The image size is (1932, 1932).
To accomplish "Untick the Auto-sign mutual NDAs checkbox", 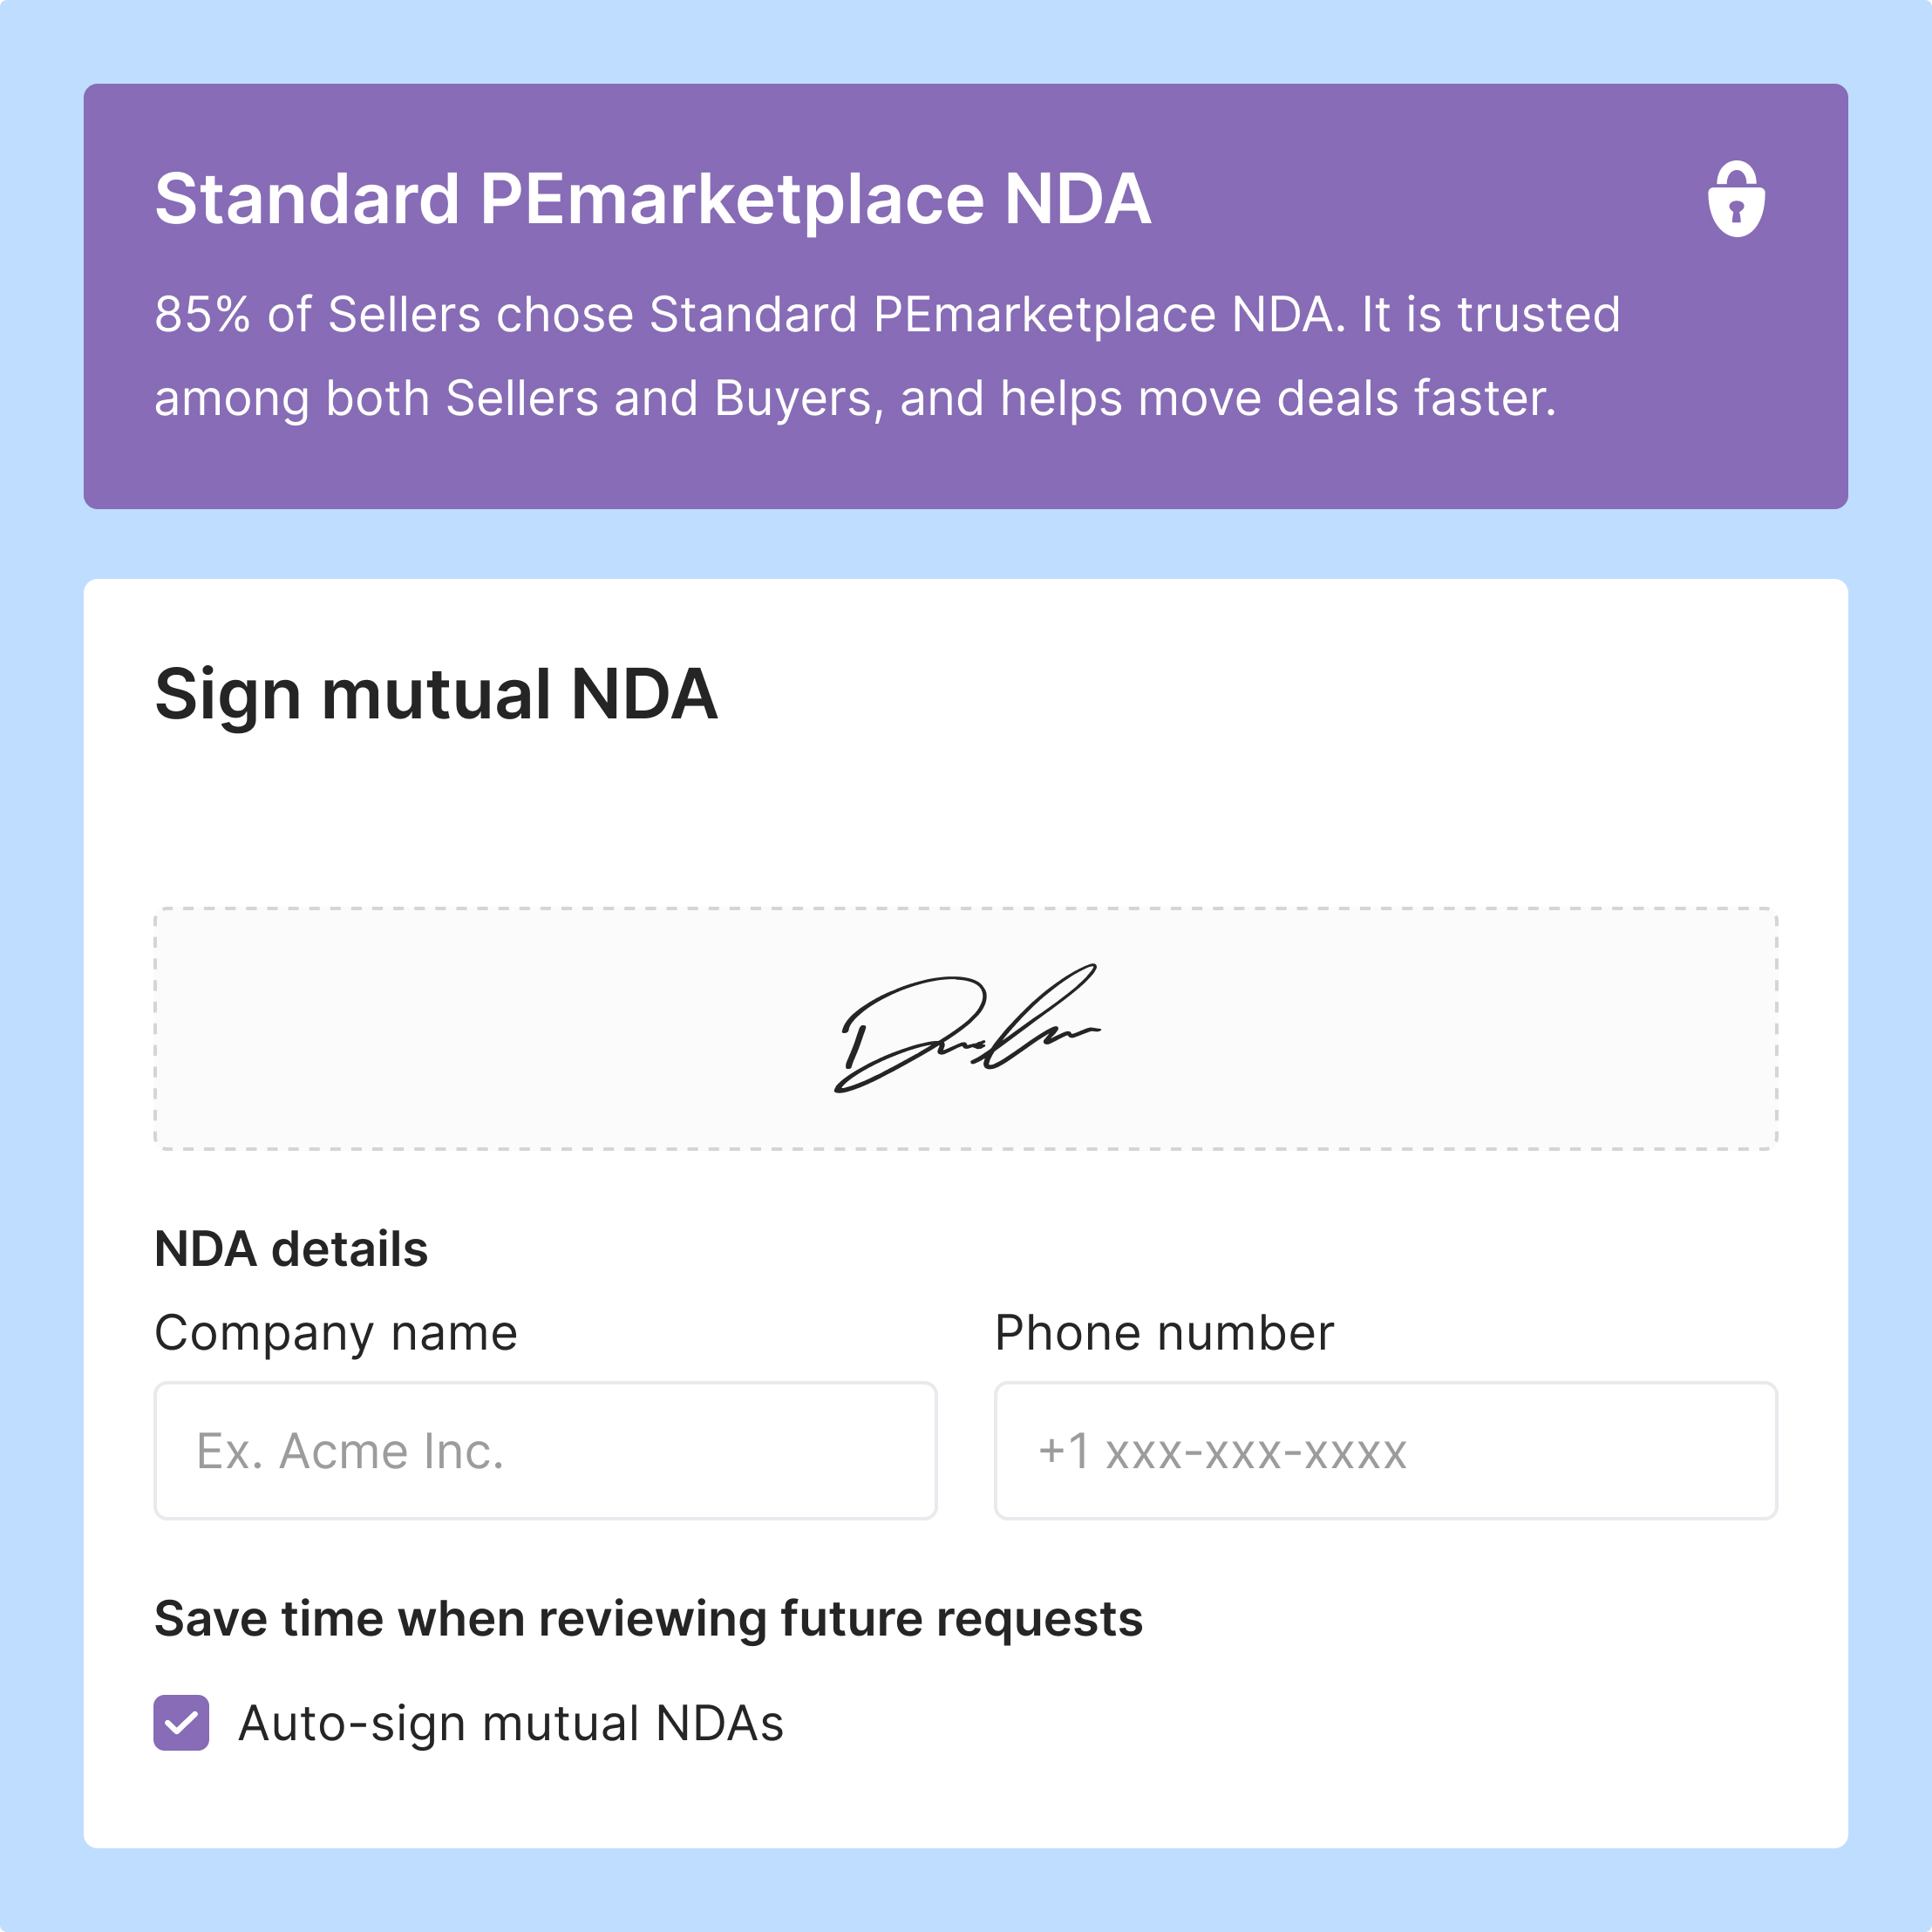I will pos(181,1723).
